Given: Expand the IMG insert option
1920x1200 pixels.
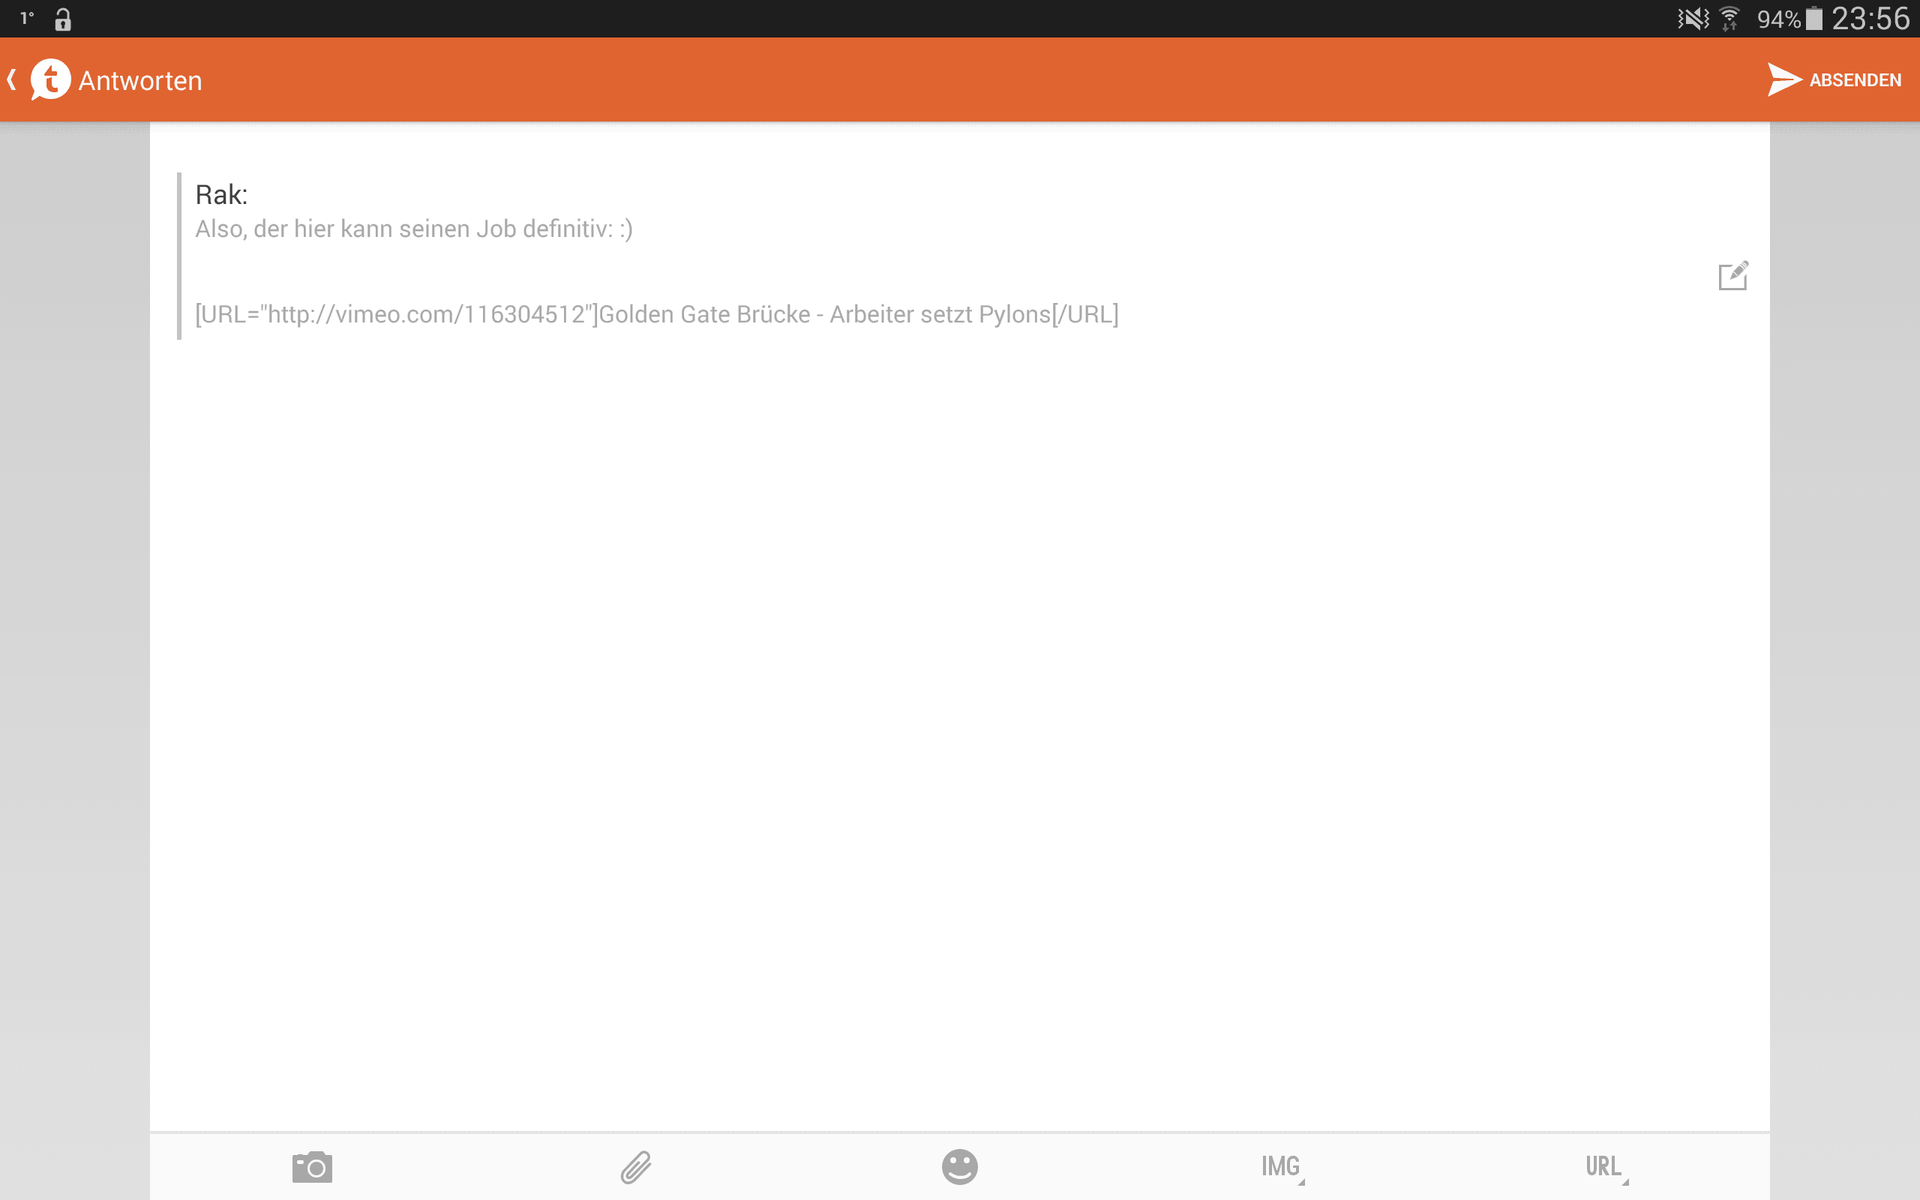Looking at the screenshot, I should pyautogui.click(x=1282, y=1167).
